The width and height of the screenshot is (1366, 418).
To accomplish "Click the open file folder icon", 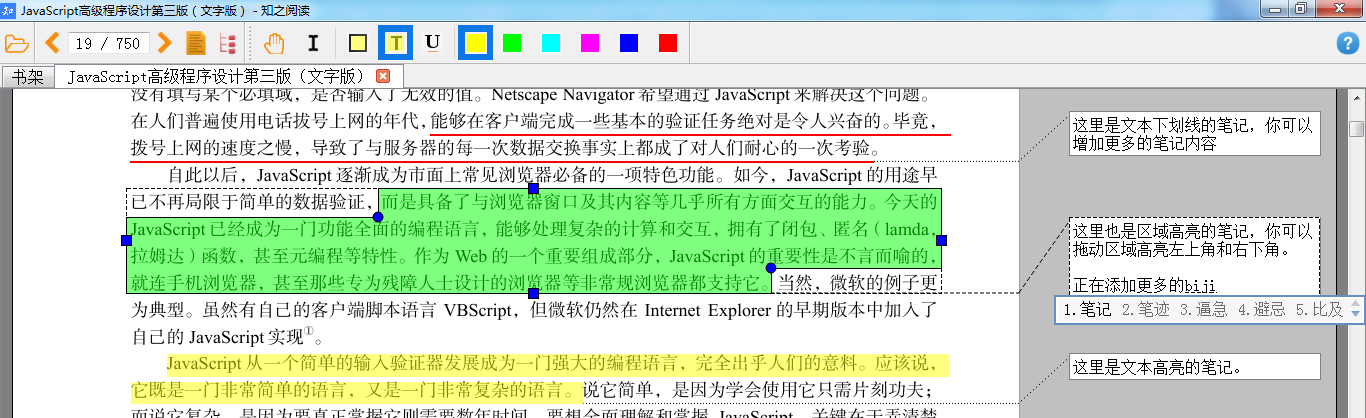I will click(16, 43).
